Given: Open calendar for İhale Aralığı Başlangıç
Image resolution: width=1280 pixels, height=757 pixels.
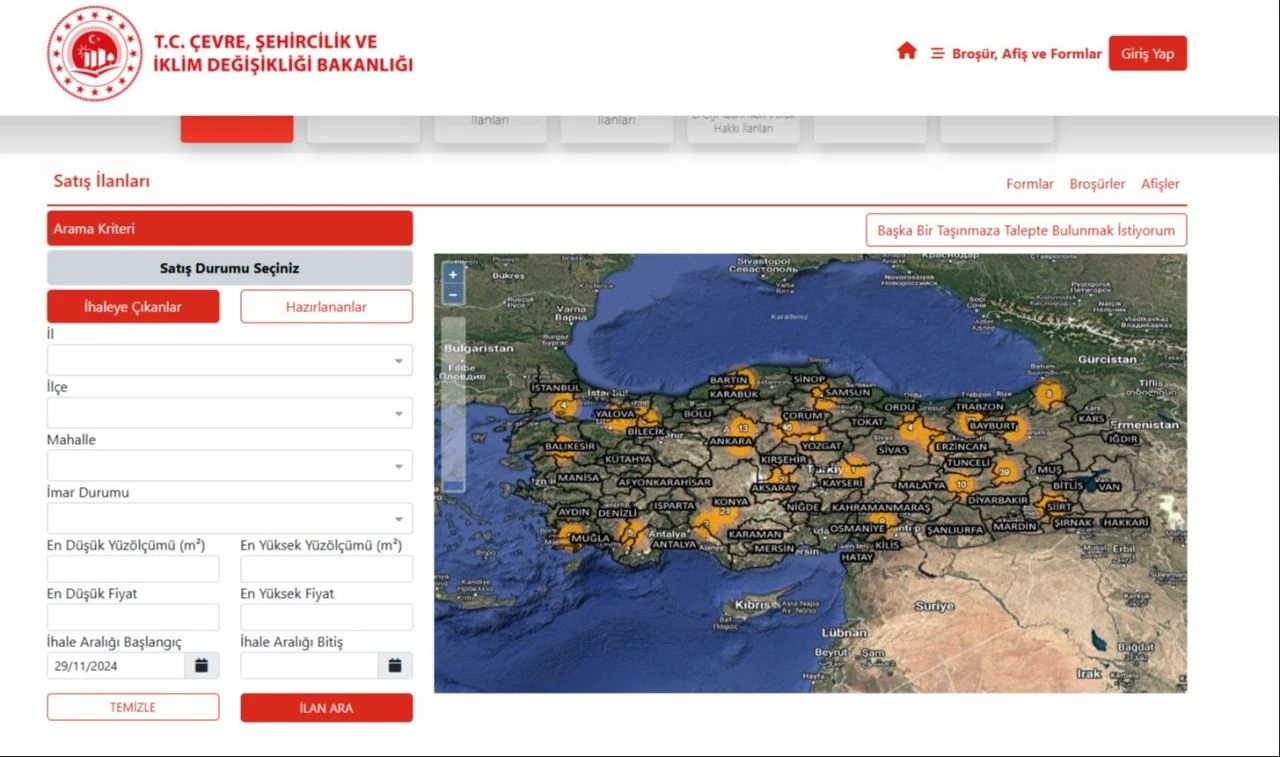Looking at the screenshot, I should pos(201,666).
